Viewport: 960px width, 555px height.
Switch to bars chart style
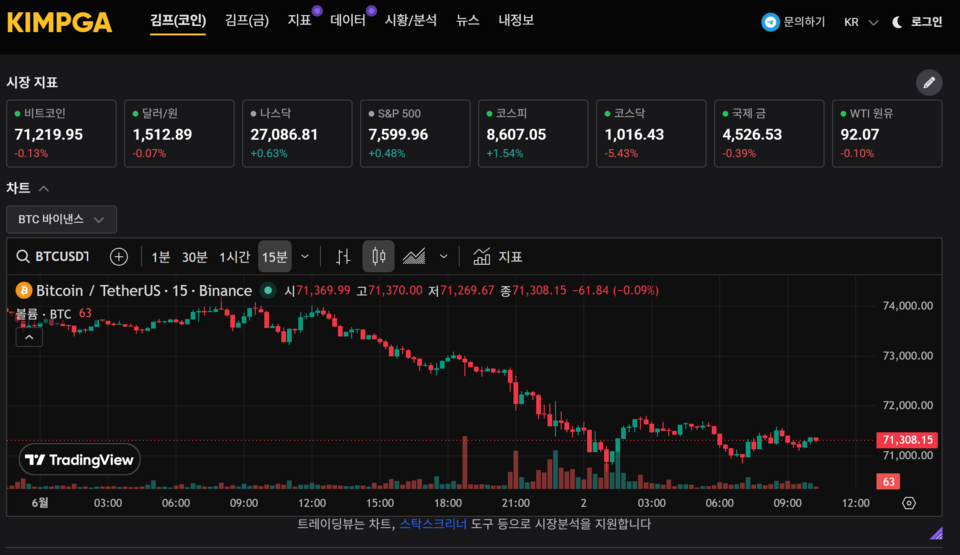[x=343, y=257]
